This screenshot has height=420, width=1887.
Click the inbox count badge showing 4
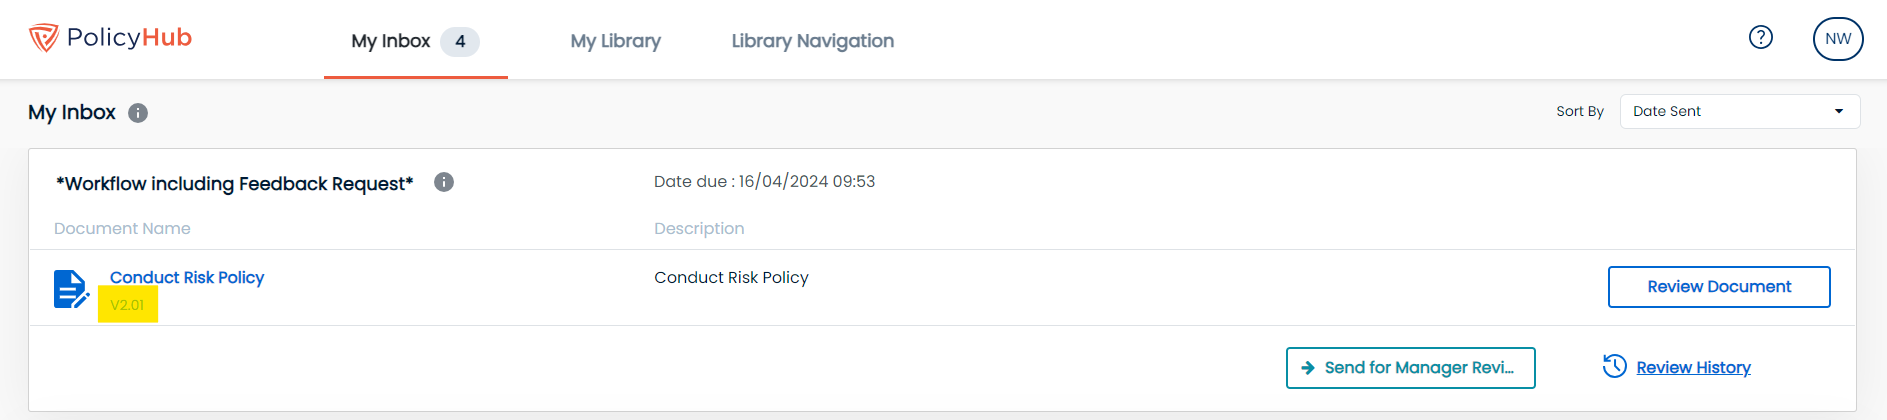pyautogui.click(x=460, y=41)
